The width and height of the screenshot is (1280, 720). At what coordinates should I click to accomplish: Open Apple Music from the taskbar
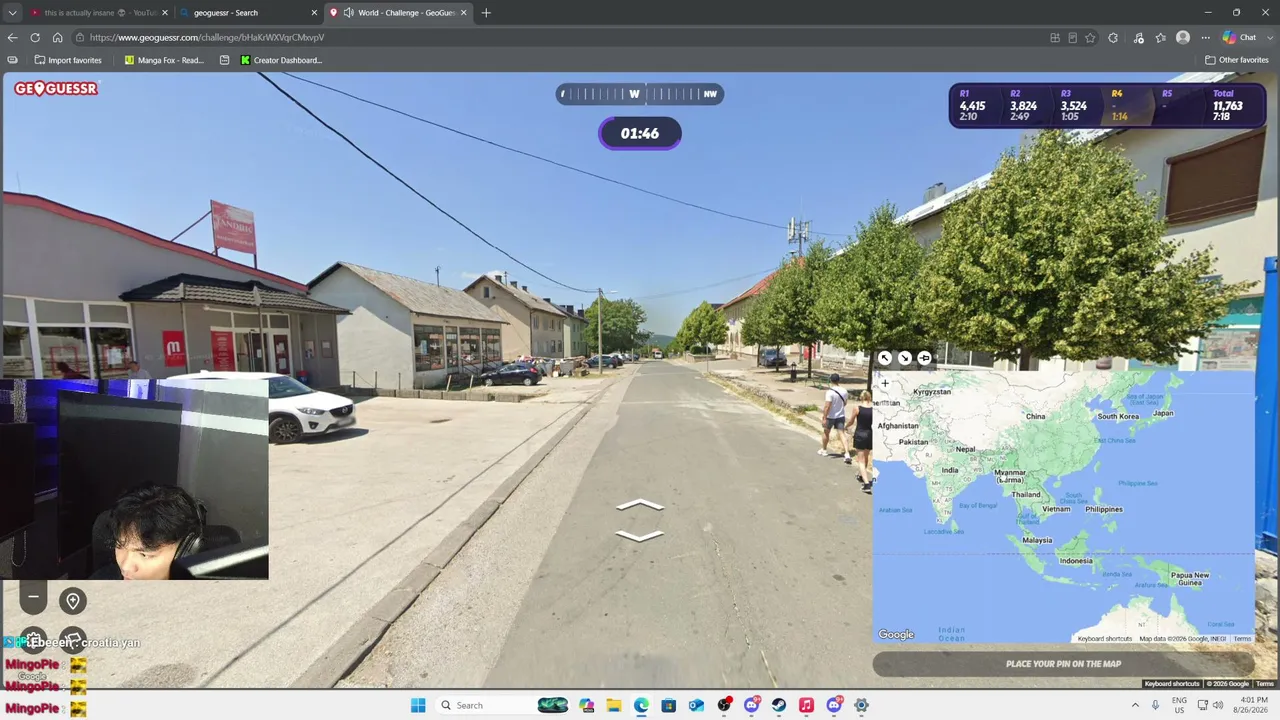pos(806,705)
